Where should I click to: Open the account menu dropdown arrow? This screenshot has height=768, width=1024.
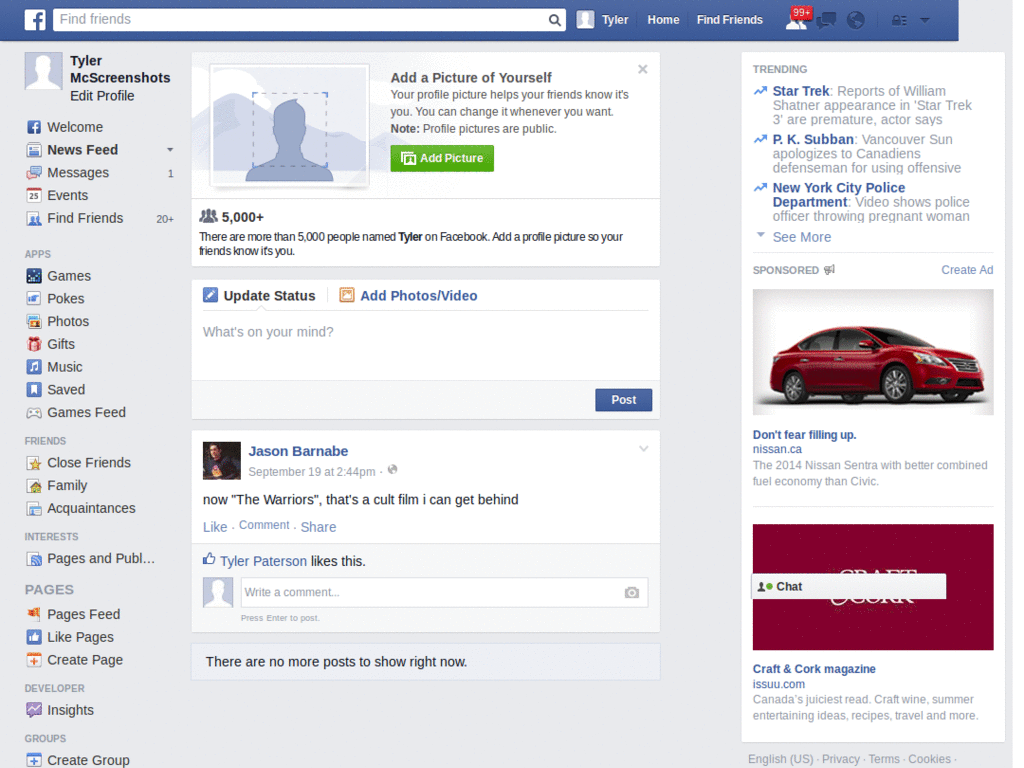925,20
